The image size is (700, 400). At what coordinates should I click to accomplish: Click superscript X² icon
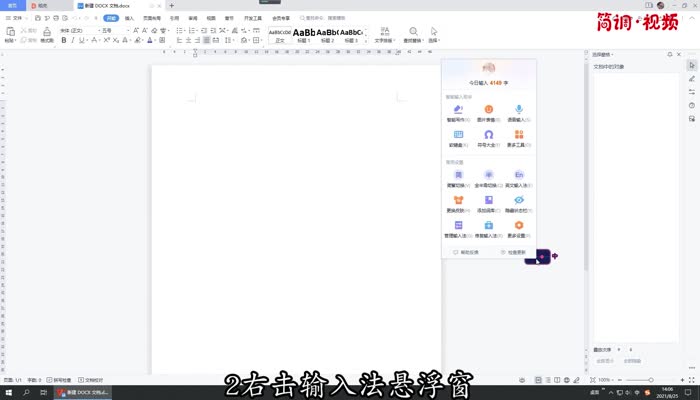click(x=107, y=40)
